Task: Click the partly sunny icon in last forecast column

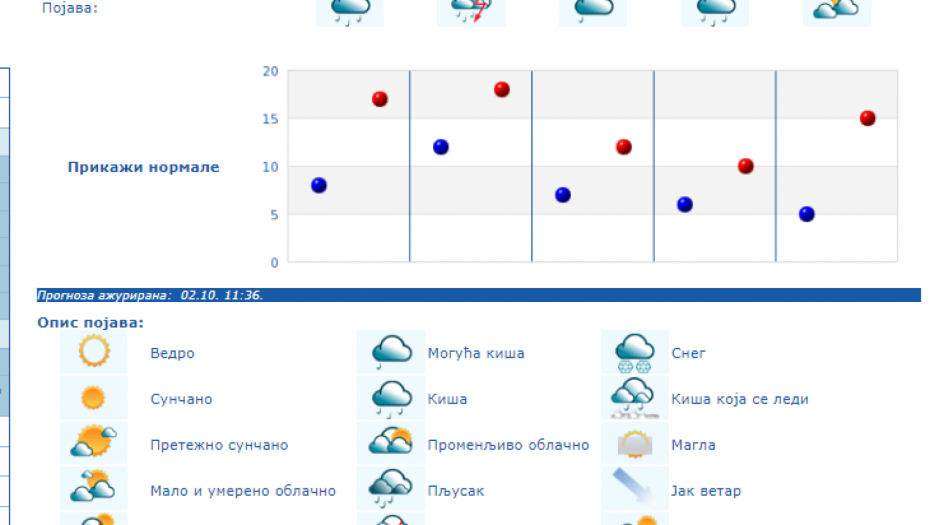Action: [x=836, y=10]
